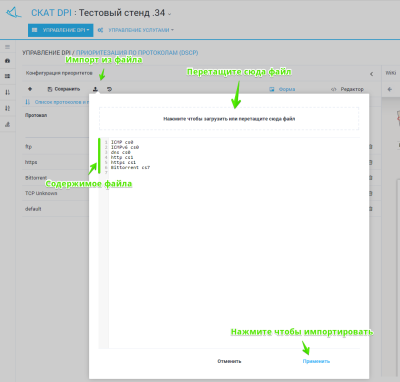Click the 'dns cs0' line in editor
The width and height of the screenshot is (400, 382).
click(x=121, y=152)
